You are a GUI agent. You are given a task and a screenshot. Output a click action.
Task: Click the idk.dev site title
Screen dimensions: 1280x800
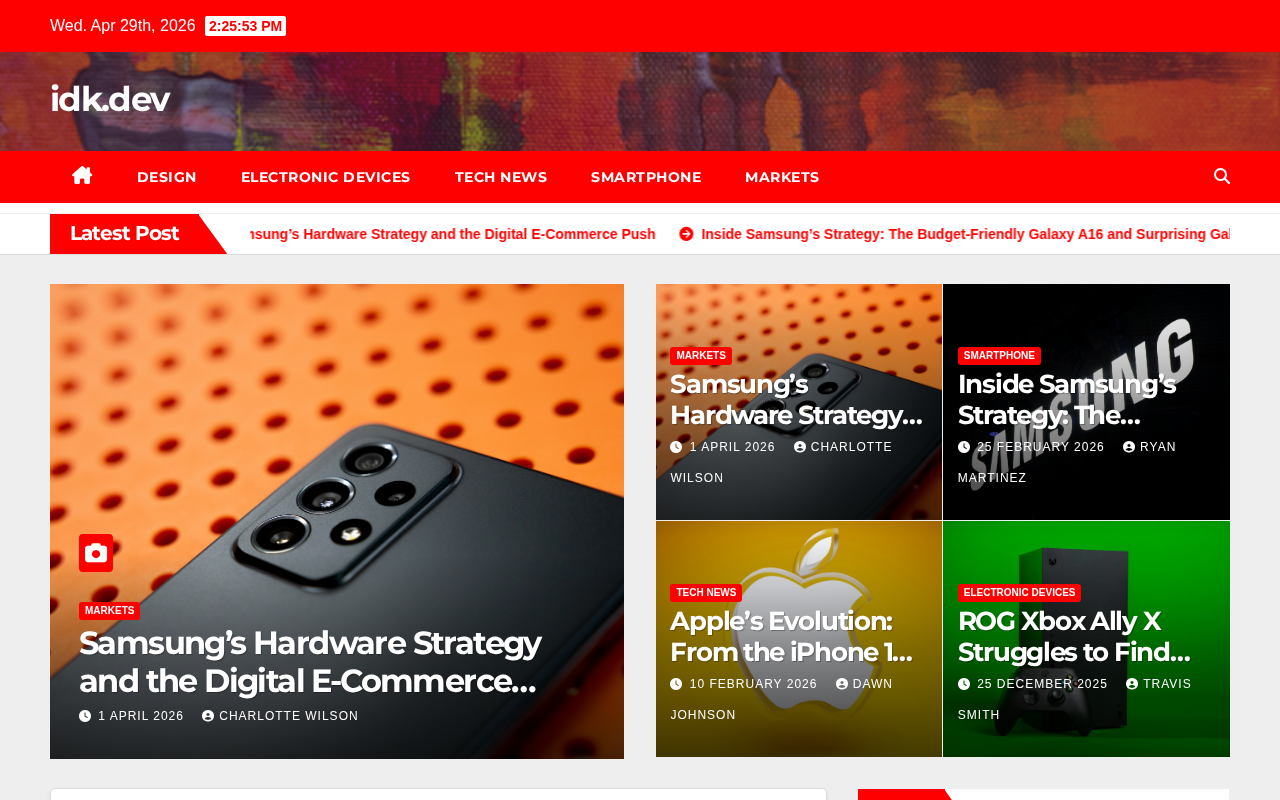[x=110, y=99]
